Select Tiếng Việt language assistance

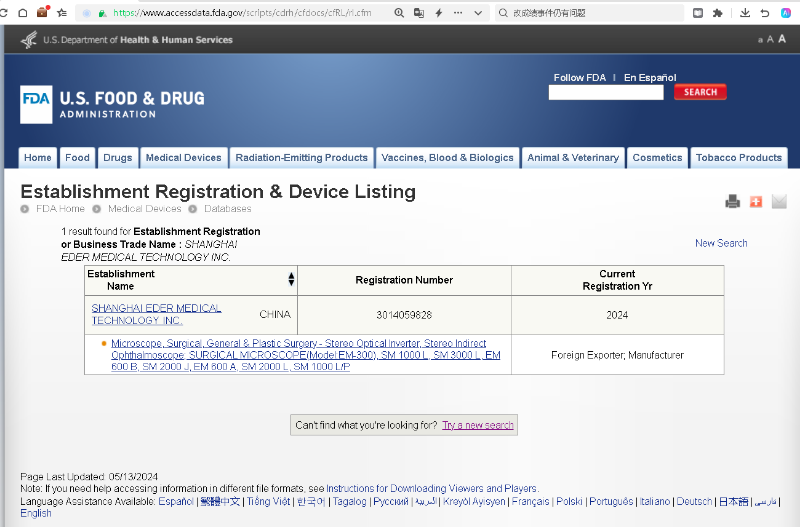[268, 501]
